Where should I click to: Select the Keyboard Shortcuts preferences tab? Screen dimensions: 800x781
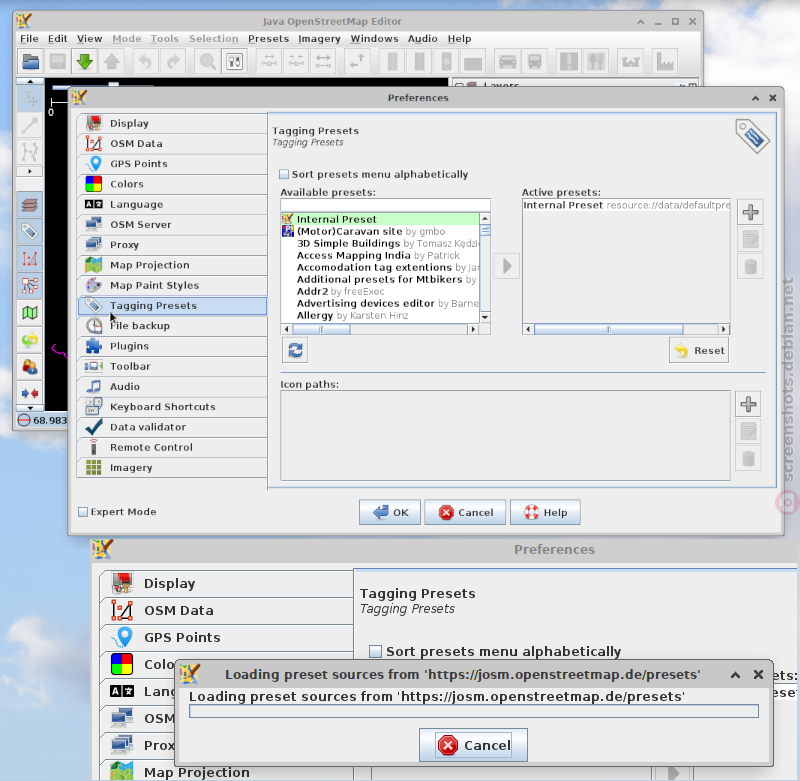tap(172, 407)
